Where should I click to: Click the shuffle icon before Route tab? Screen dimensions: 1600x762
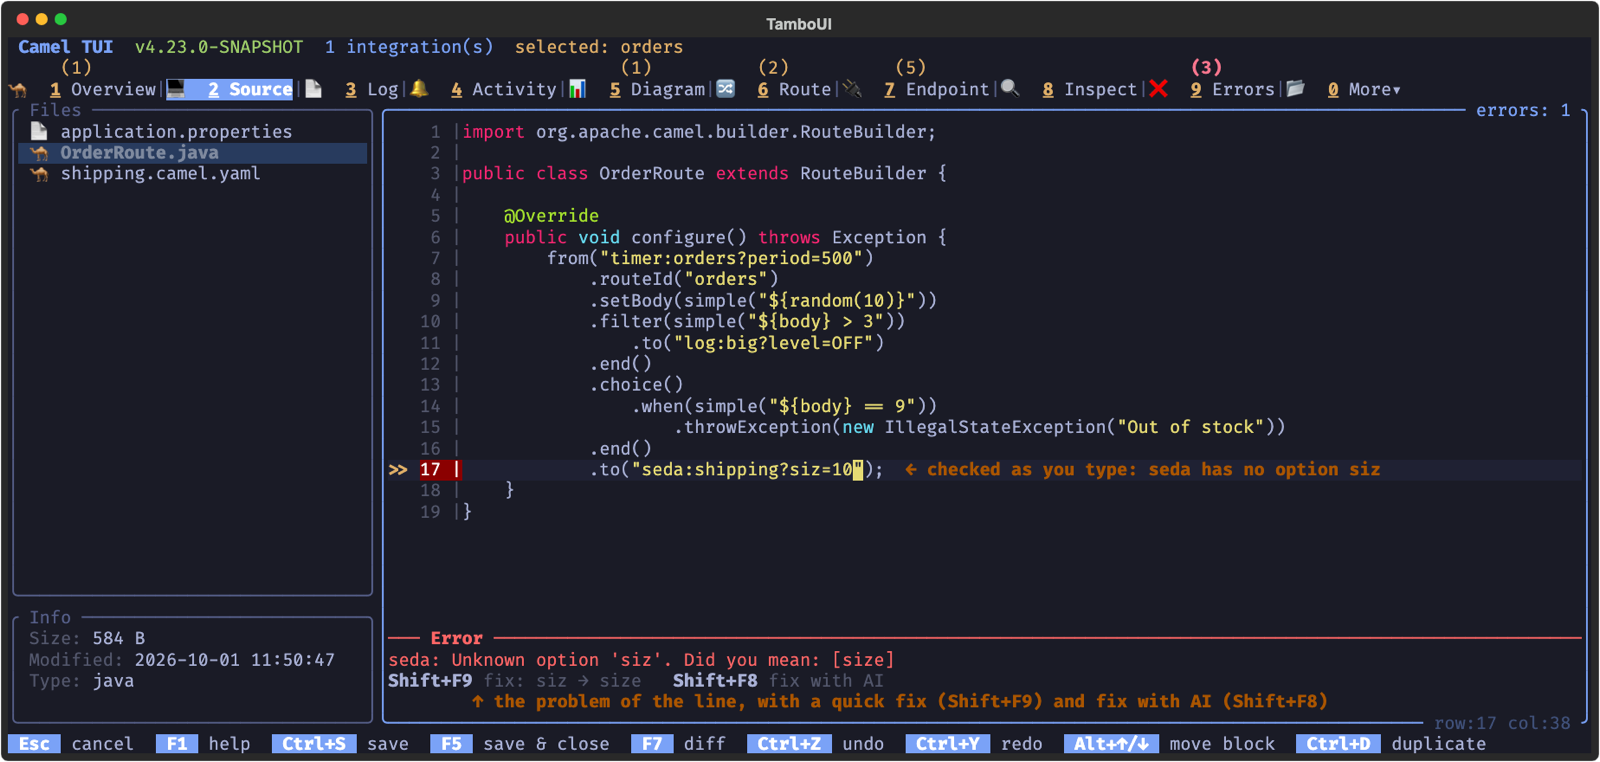point(726,89)
